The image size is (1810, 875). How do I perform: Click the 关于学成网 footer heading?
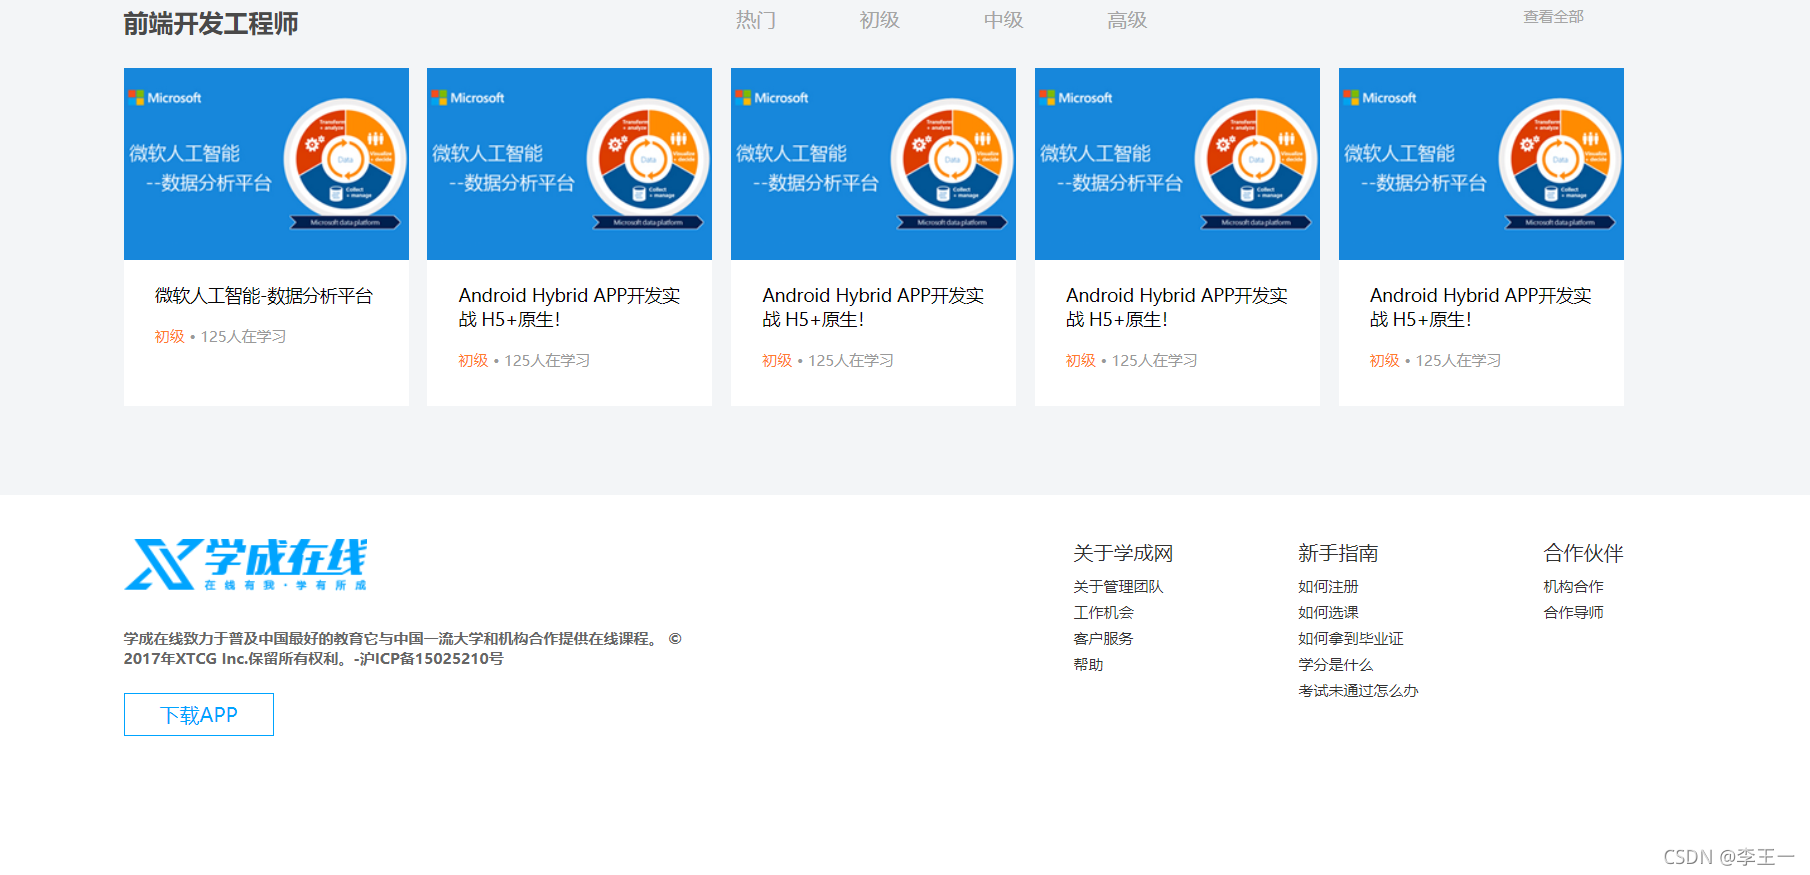[x=1123, y=553]
